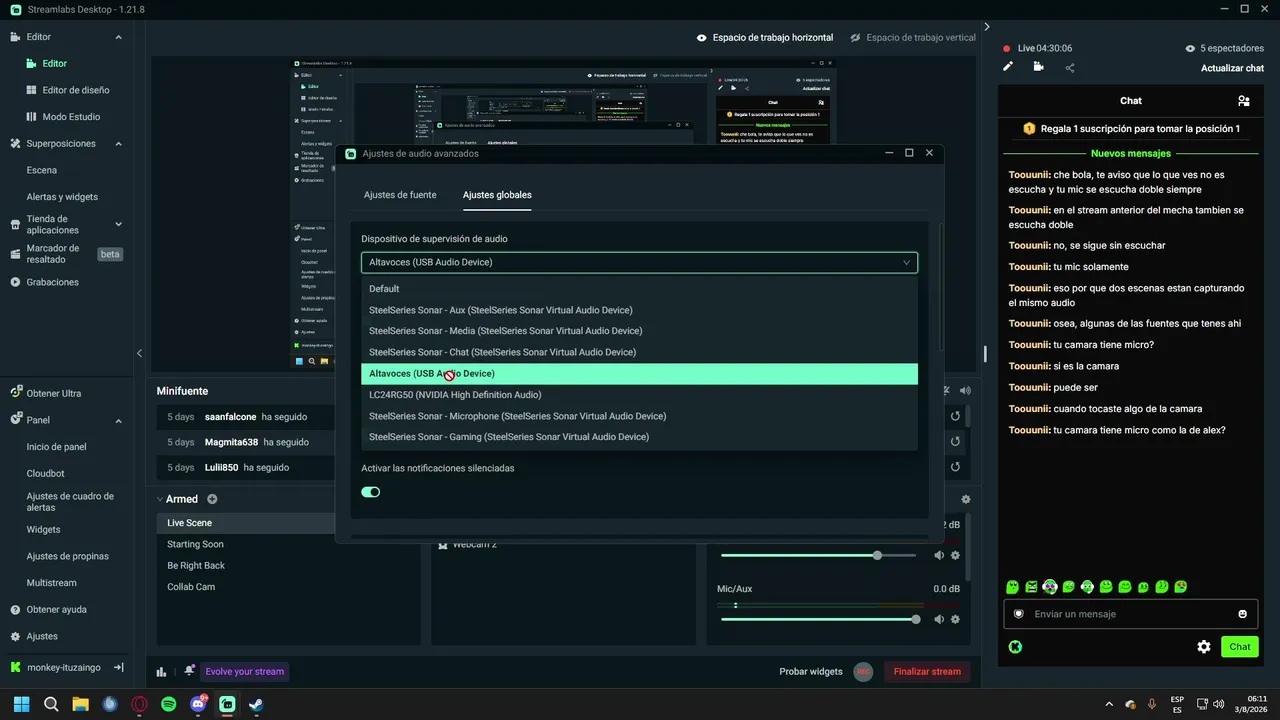Image resolution: width=1280 pixels, height=720 pixels.
Task: Choose Default from the device list
Action: (x=639, y=289)
